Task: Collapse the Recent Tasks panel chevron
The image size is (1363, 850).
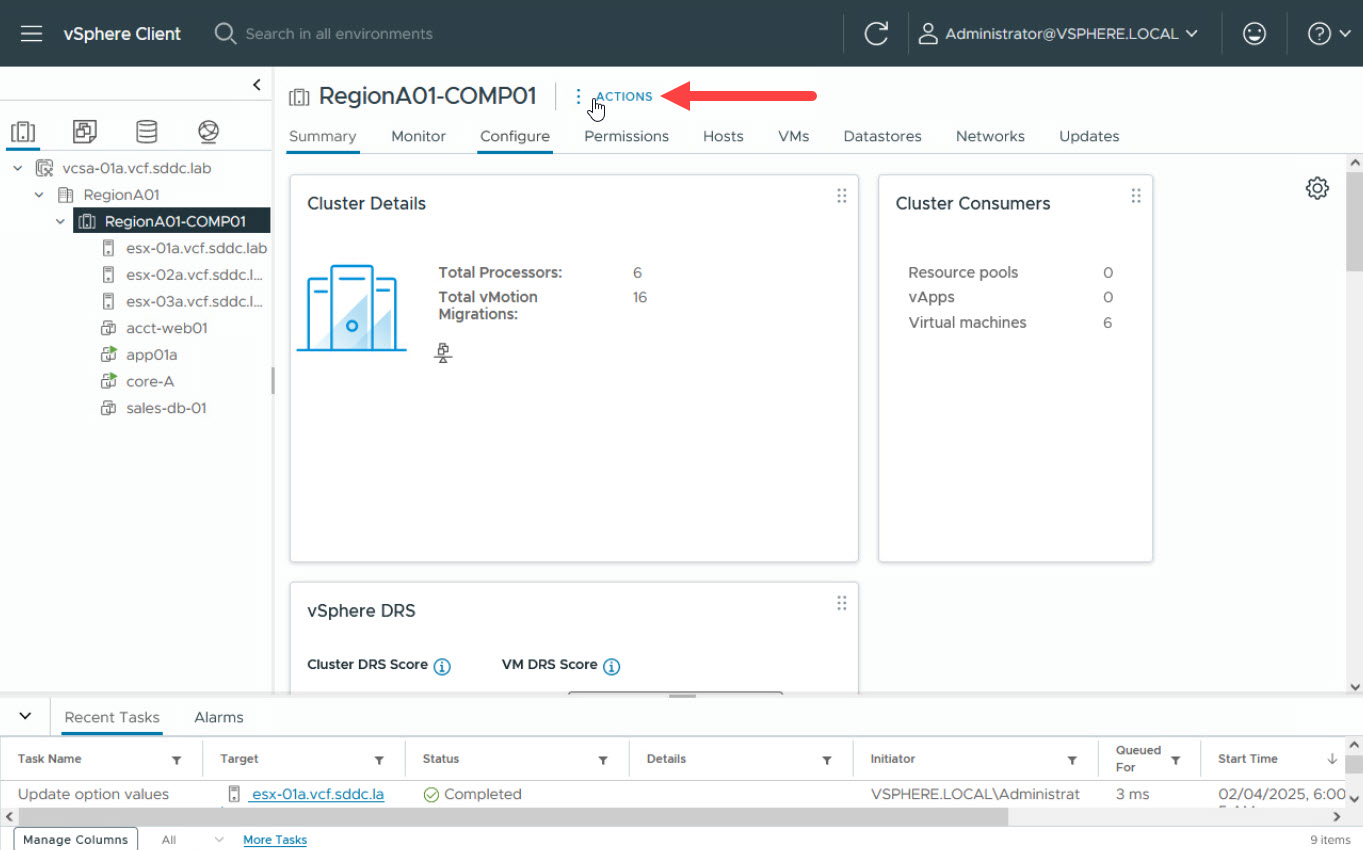Action: 25,716
